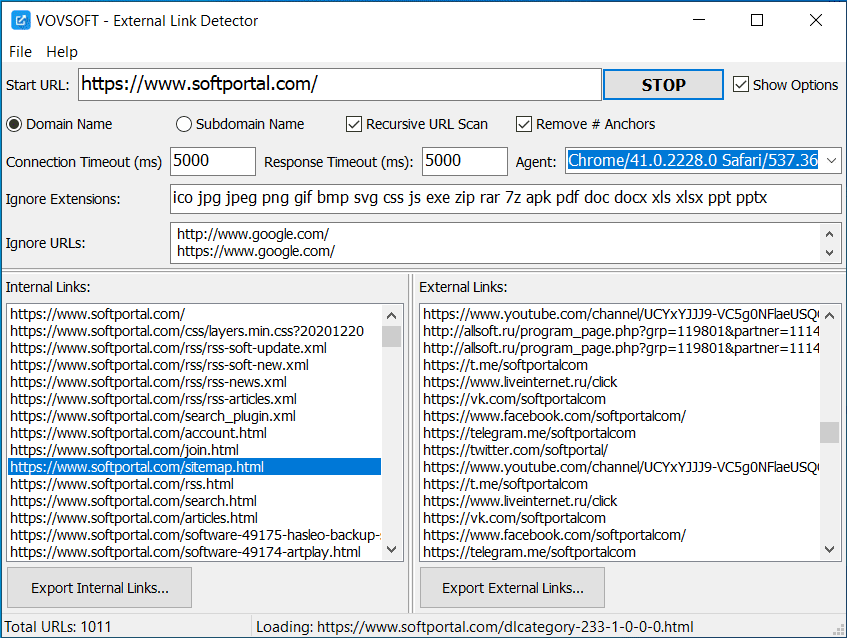This screenshot has height=638, width=847.
Task: Expand the Agent dropdown list
Action: (x=831, y=161)
